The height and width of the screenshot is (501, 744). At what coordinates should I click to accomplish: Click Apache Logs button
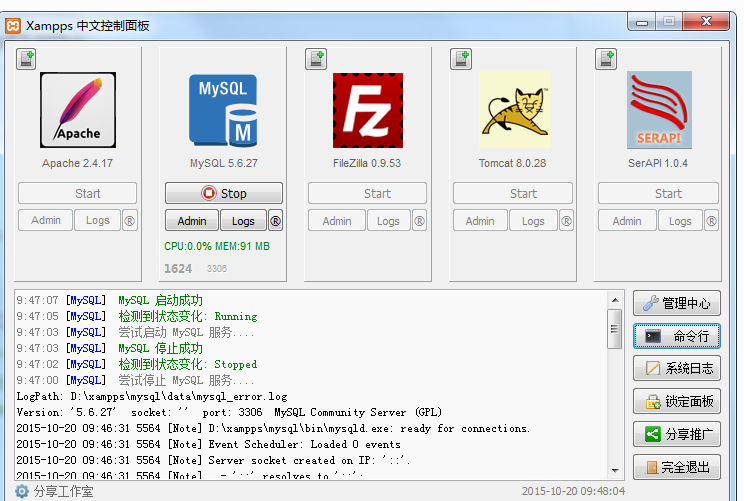97,221
